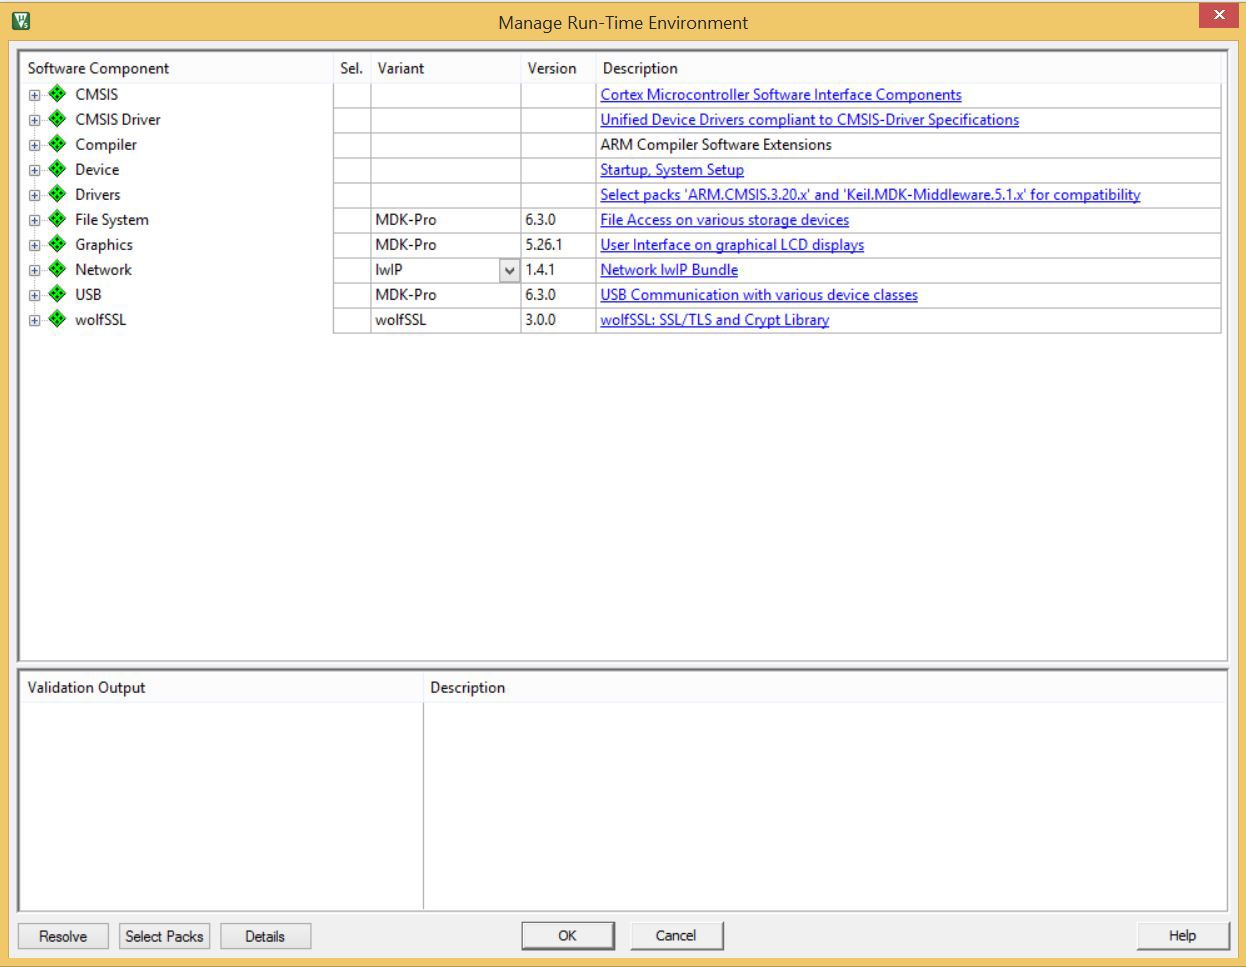Open Help for run-time environment
This screenshot has width=1246, height=967.
click(x=1182, y=935)
